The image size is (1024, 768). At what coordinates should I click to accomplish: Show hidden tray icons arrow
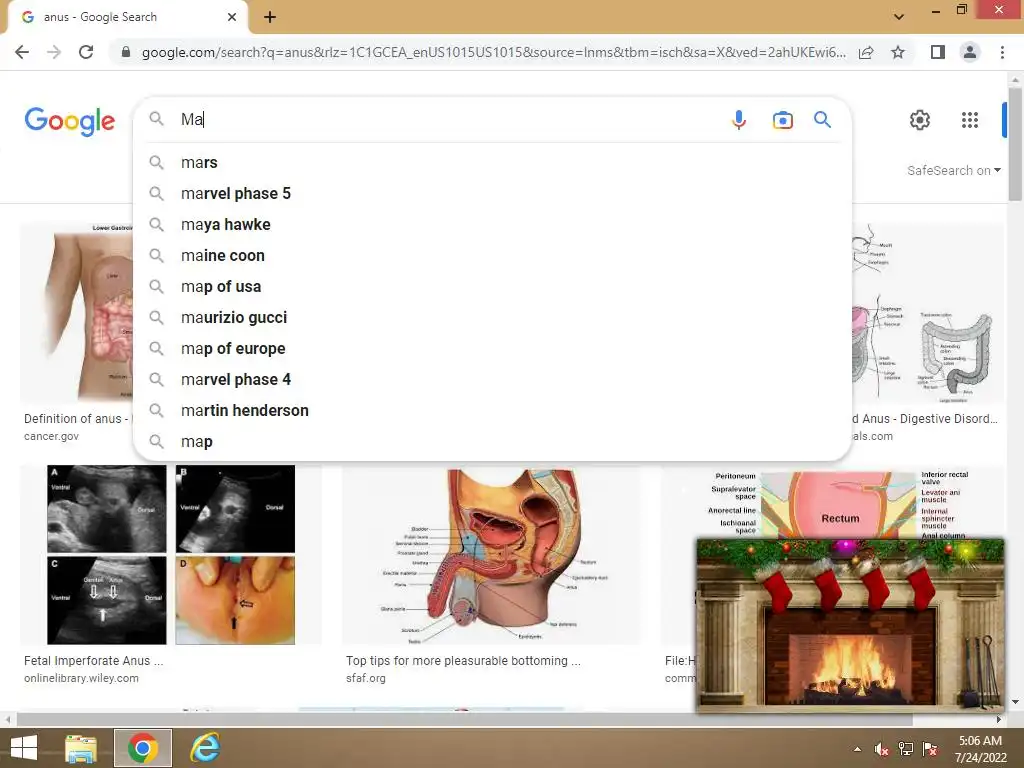(857, 749)
